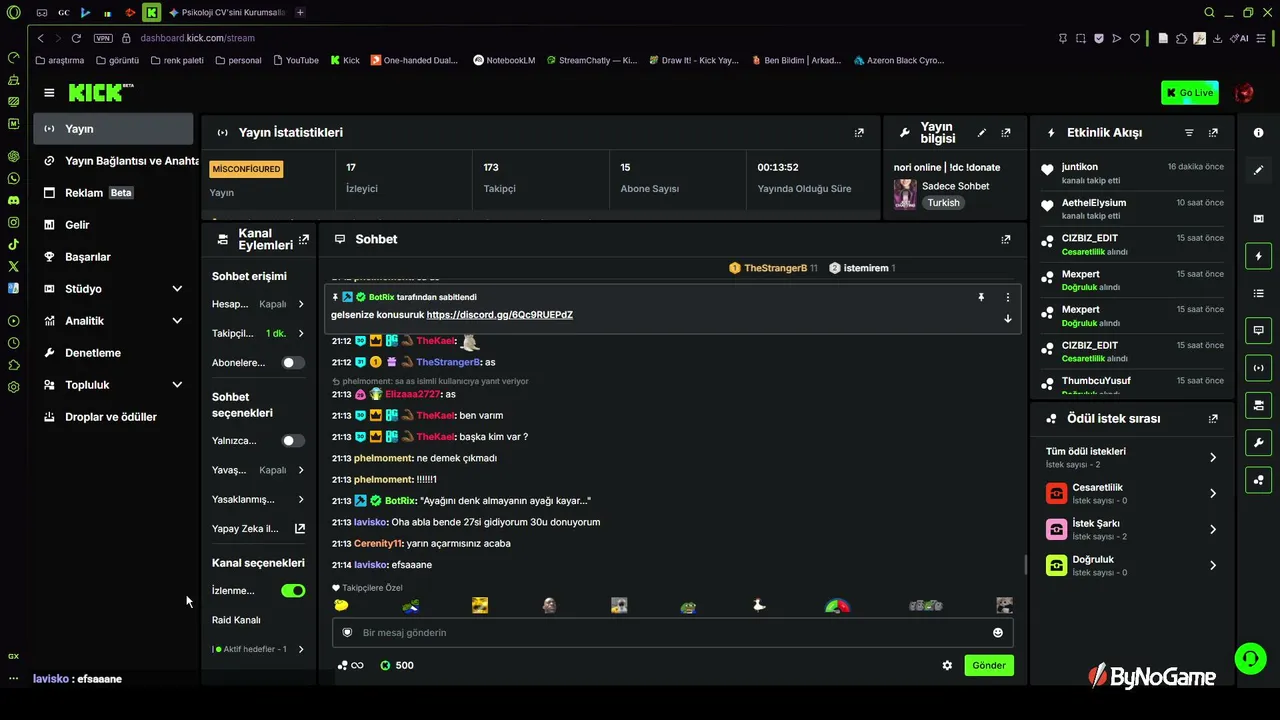Open the user avatar in top right
Image resolution: width=1280 pixels, height=720 pixels.
1244,93
